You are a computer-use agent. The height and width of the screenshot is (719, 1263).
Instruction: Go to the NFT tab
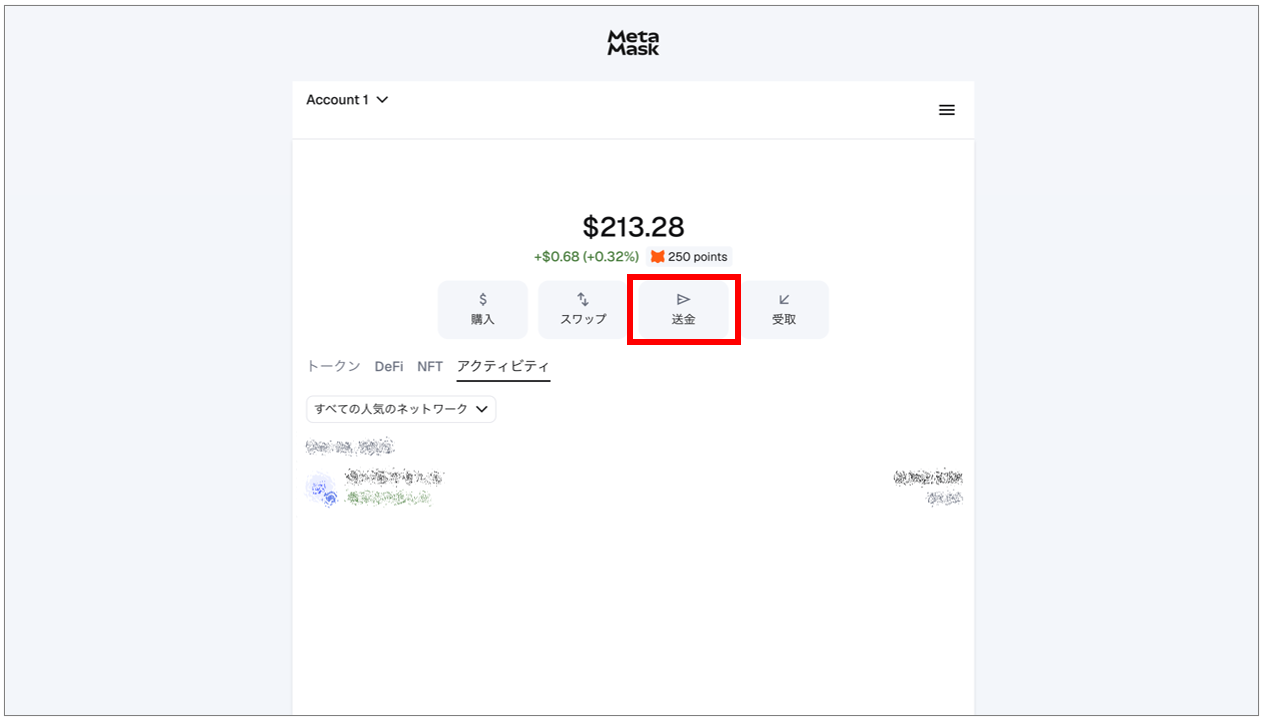point(430,366)
